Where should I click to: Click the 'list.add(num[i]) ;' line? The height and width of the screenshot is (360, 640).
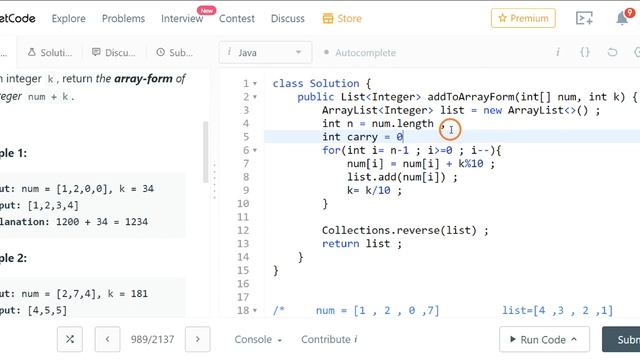402,177
